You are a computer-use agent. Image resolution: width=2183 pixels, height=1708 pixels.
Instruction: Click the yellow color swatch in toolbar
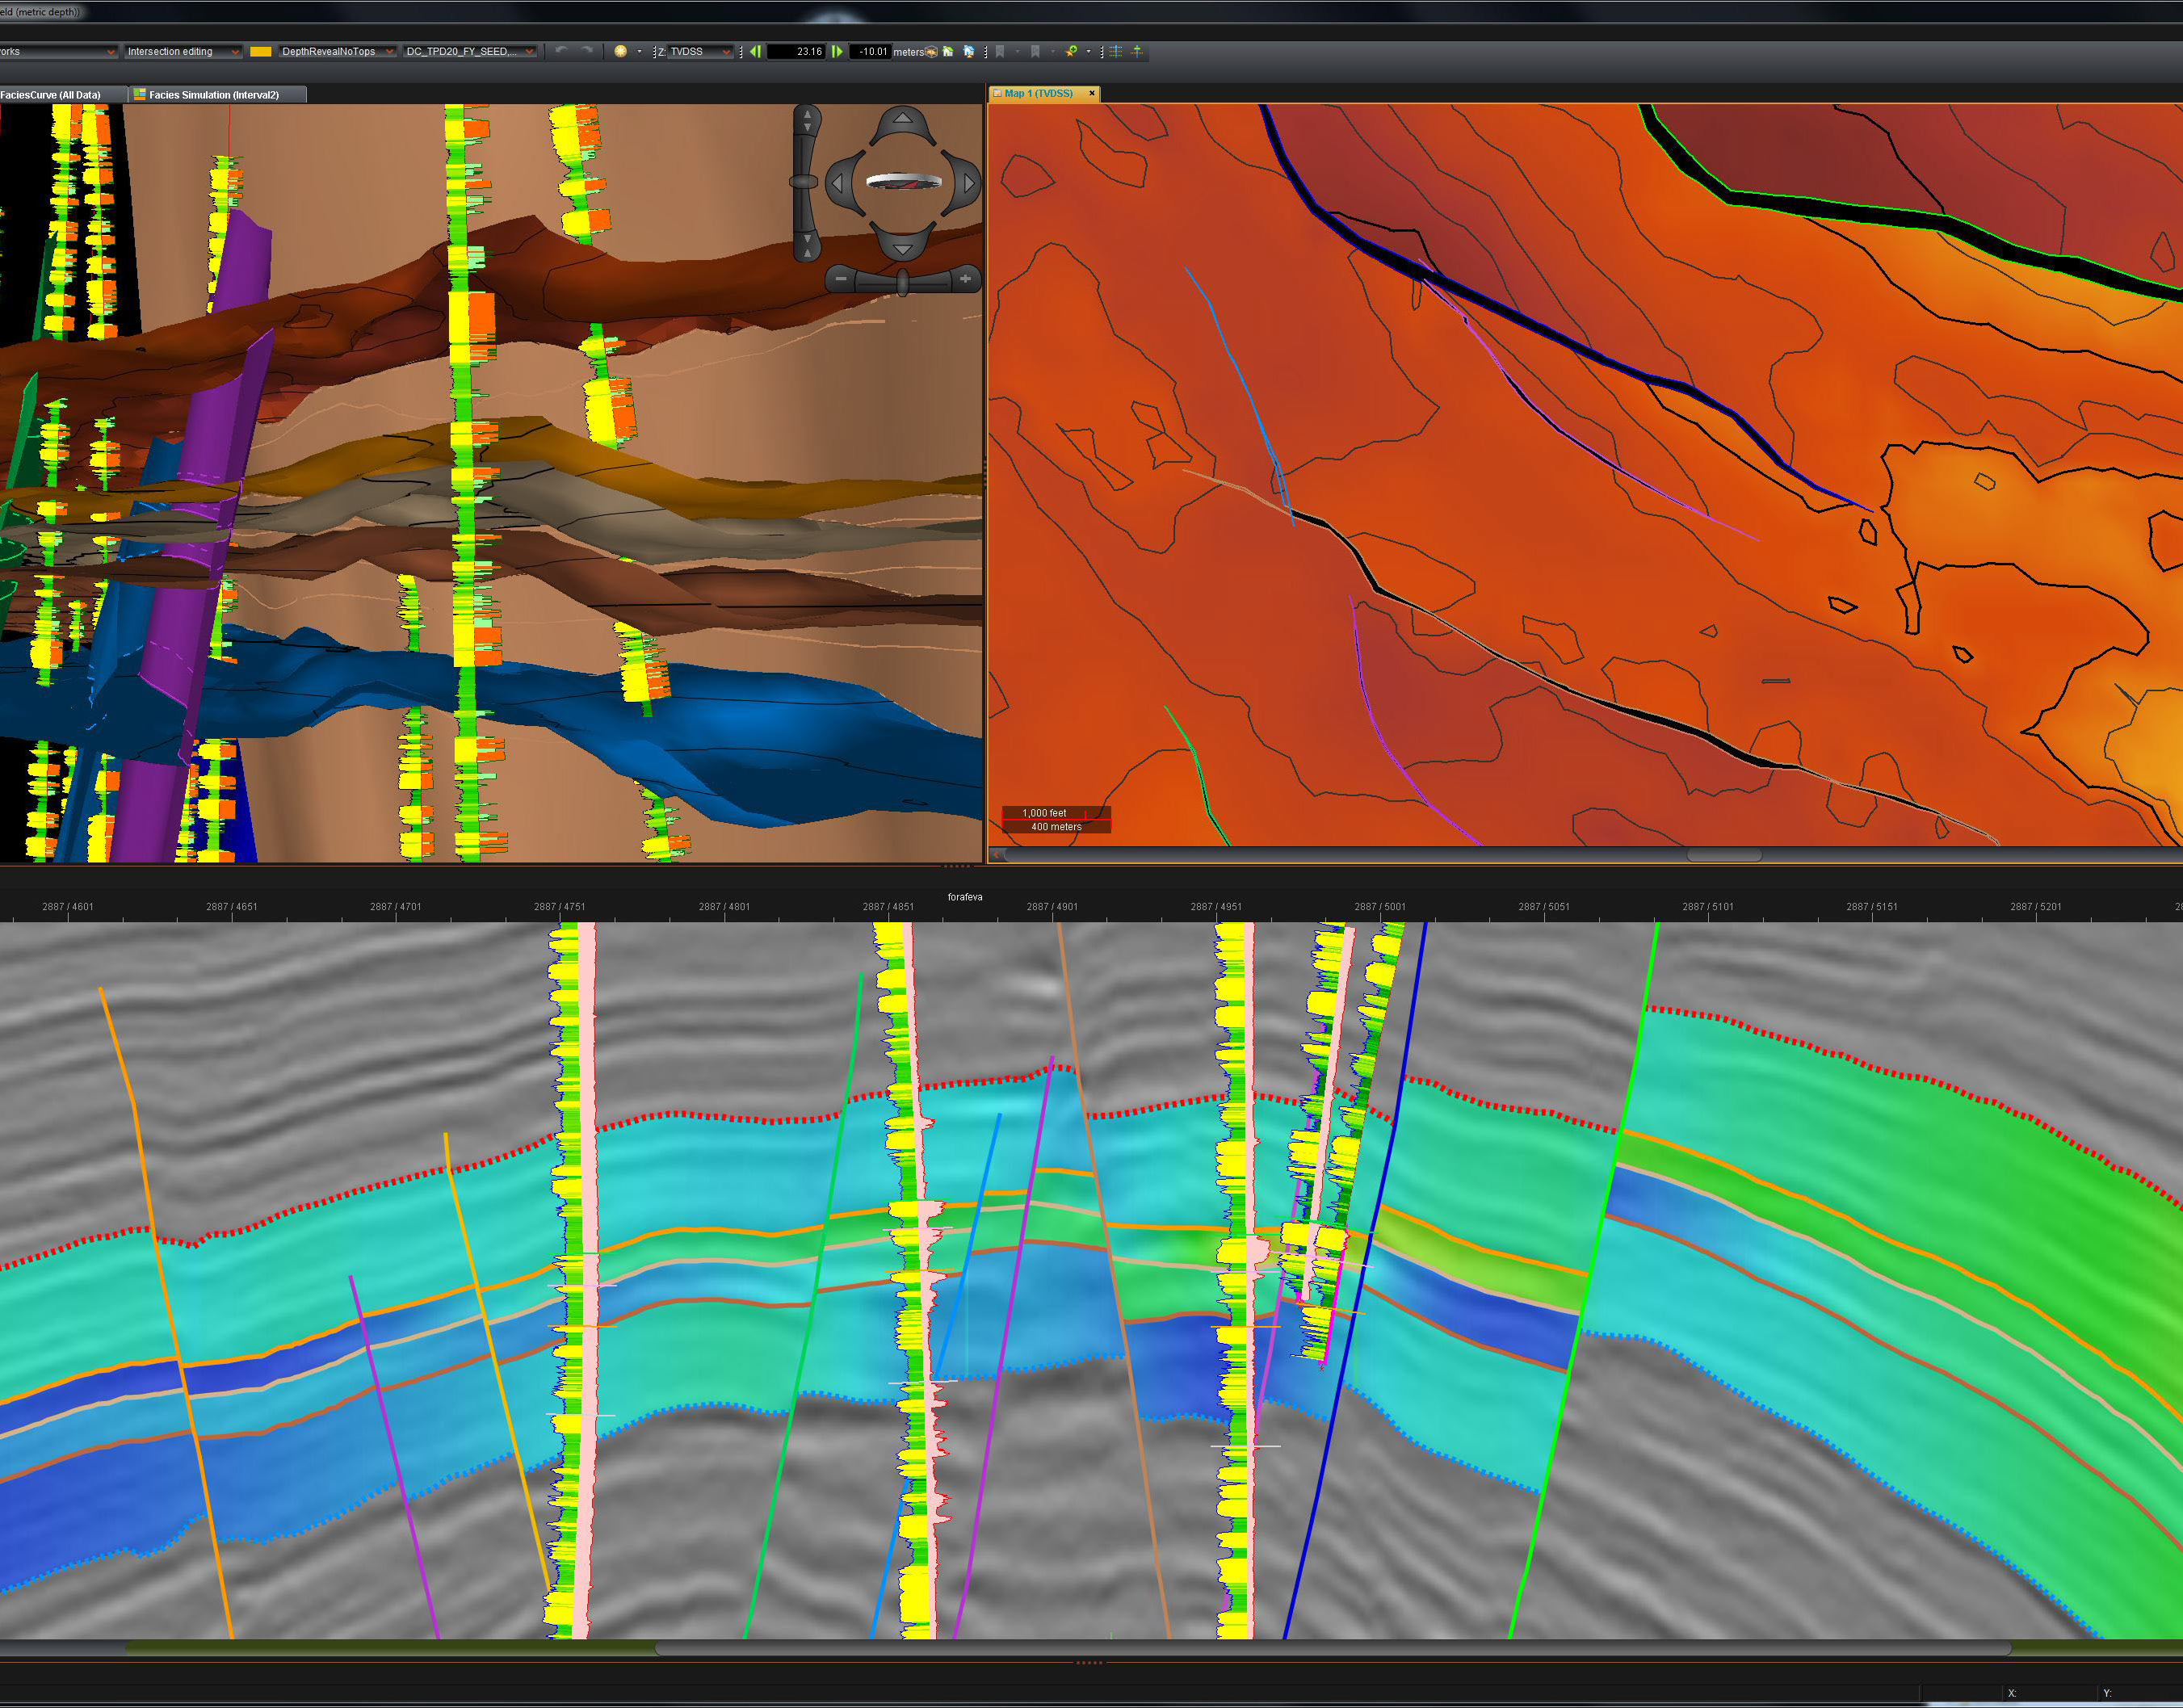coord(261,51)
